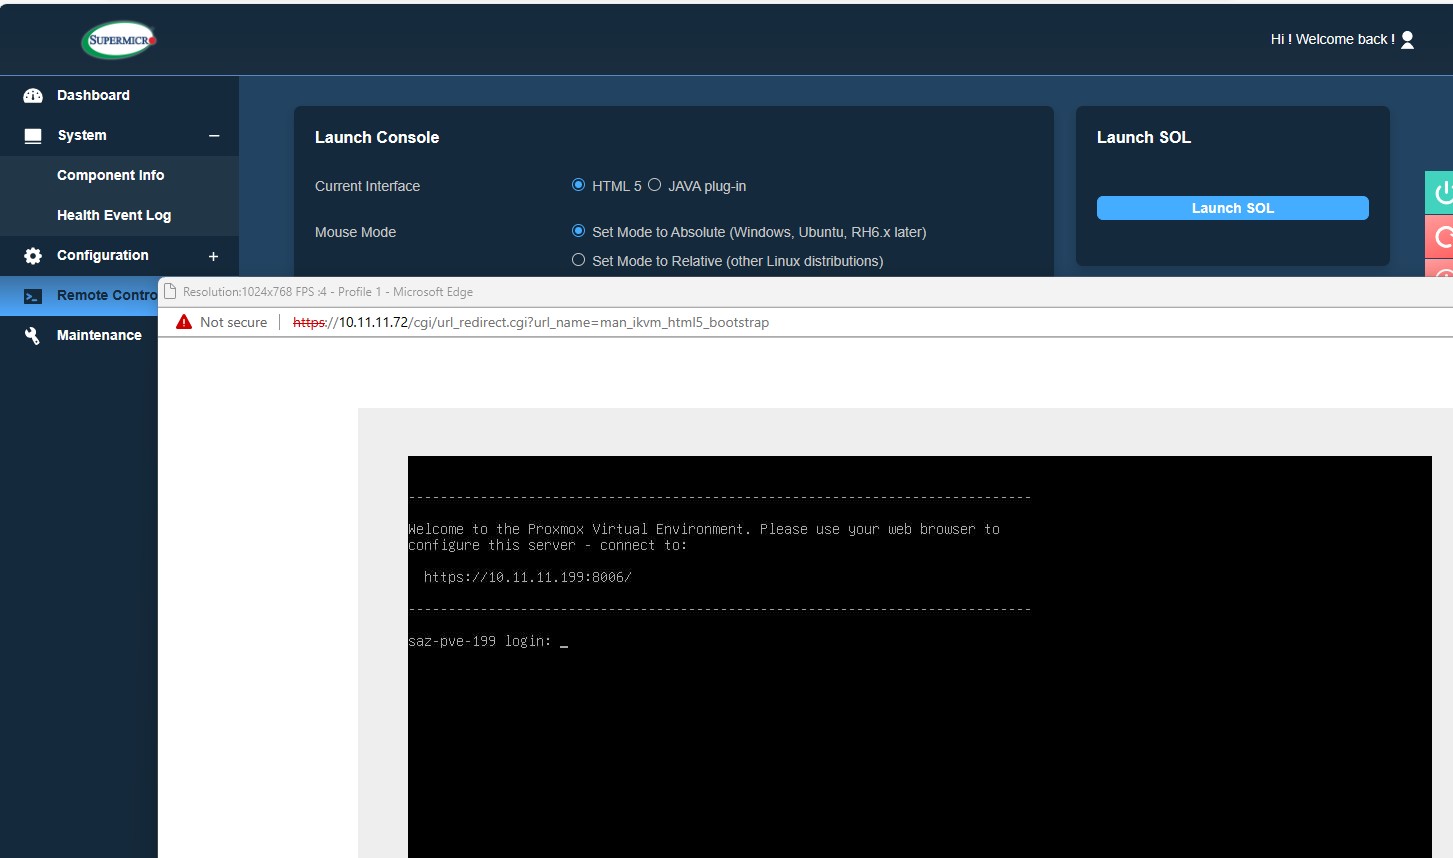Click the Maintenance wrench icon

click(33, 336)
